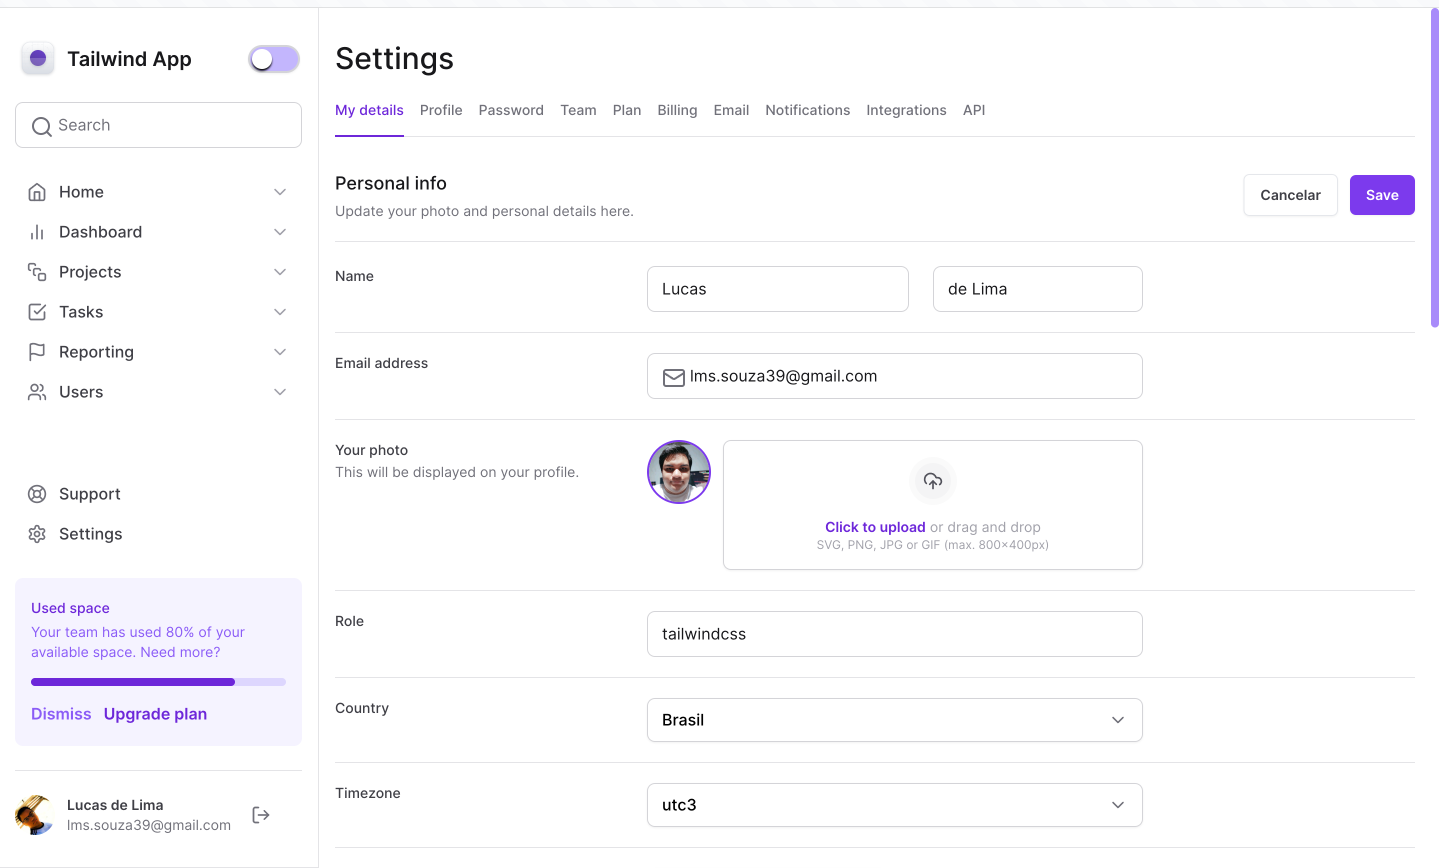Click the Tailwind App logo icon

pyautogui.click(x=38, y=59)
